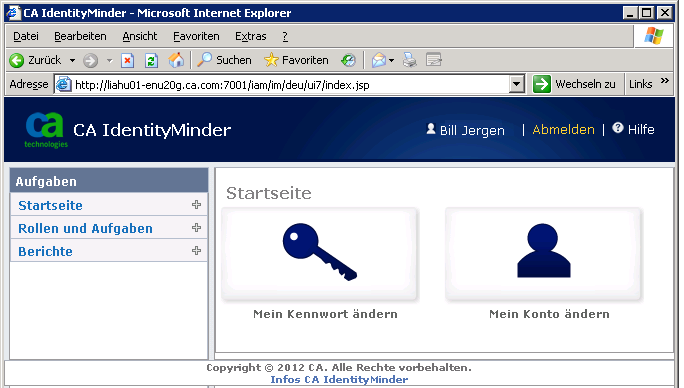This screenshot has height=388, width=684.
Task: Open the Favoriten menu in menu bar
Action: [x=196, y=36]
